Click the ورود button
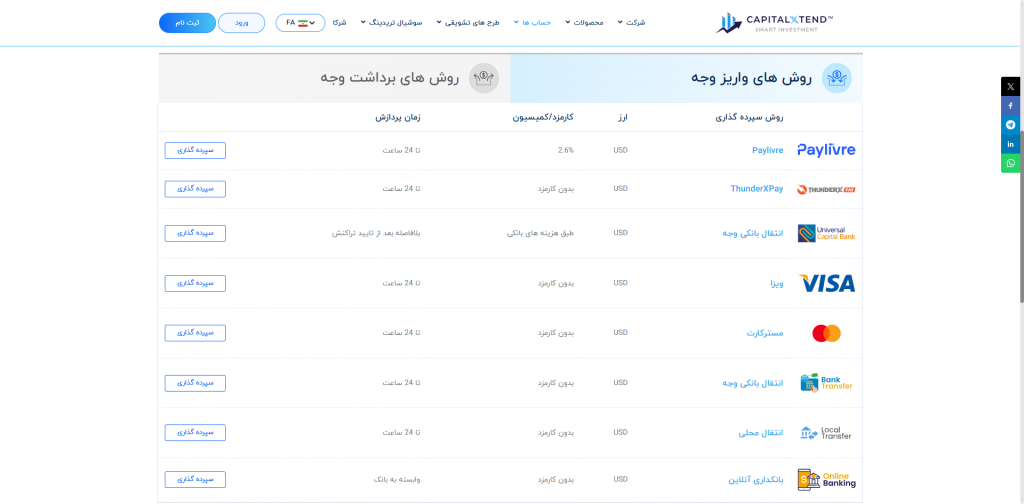The width and height of the screenshot is (1024, 504). (242, 23)
